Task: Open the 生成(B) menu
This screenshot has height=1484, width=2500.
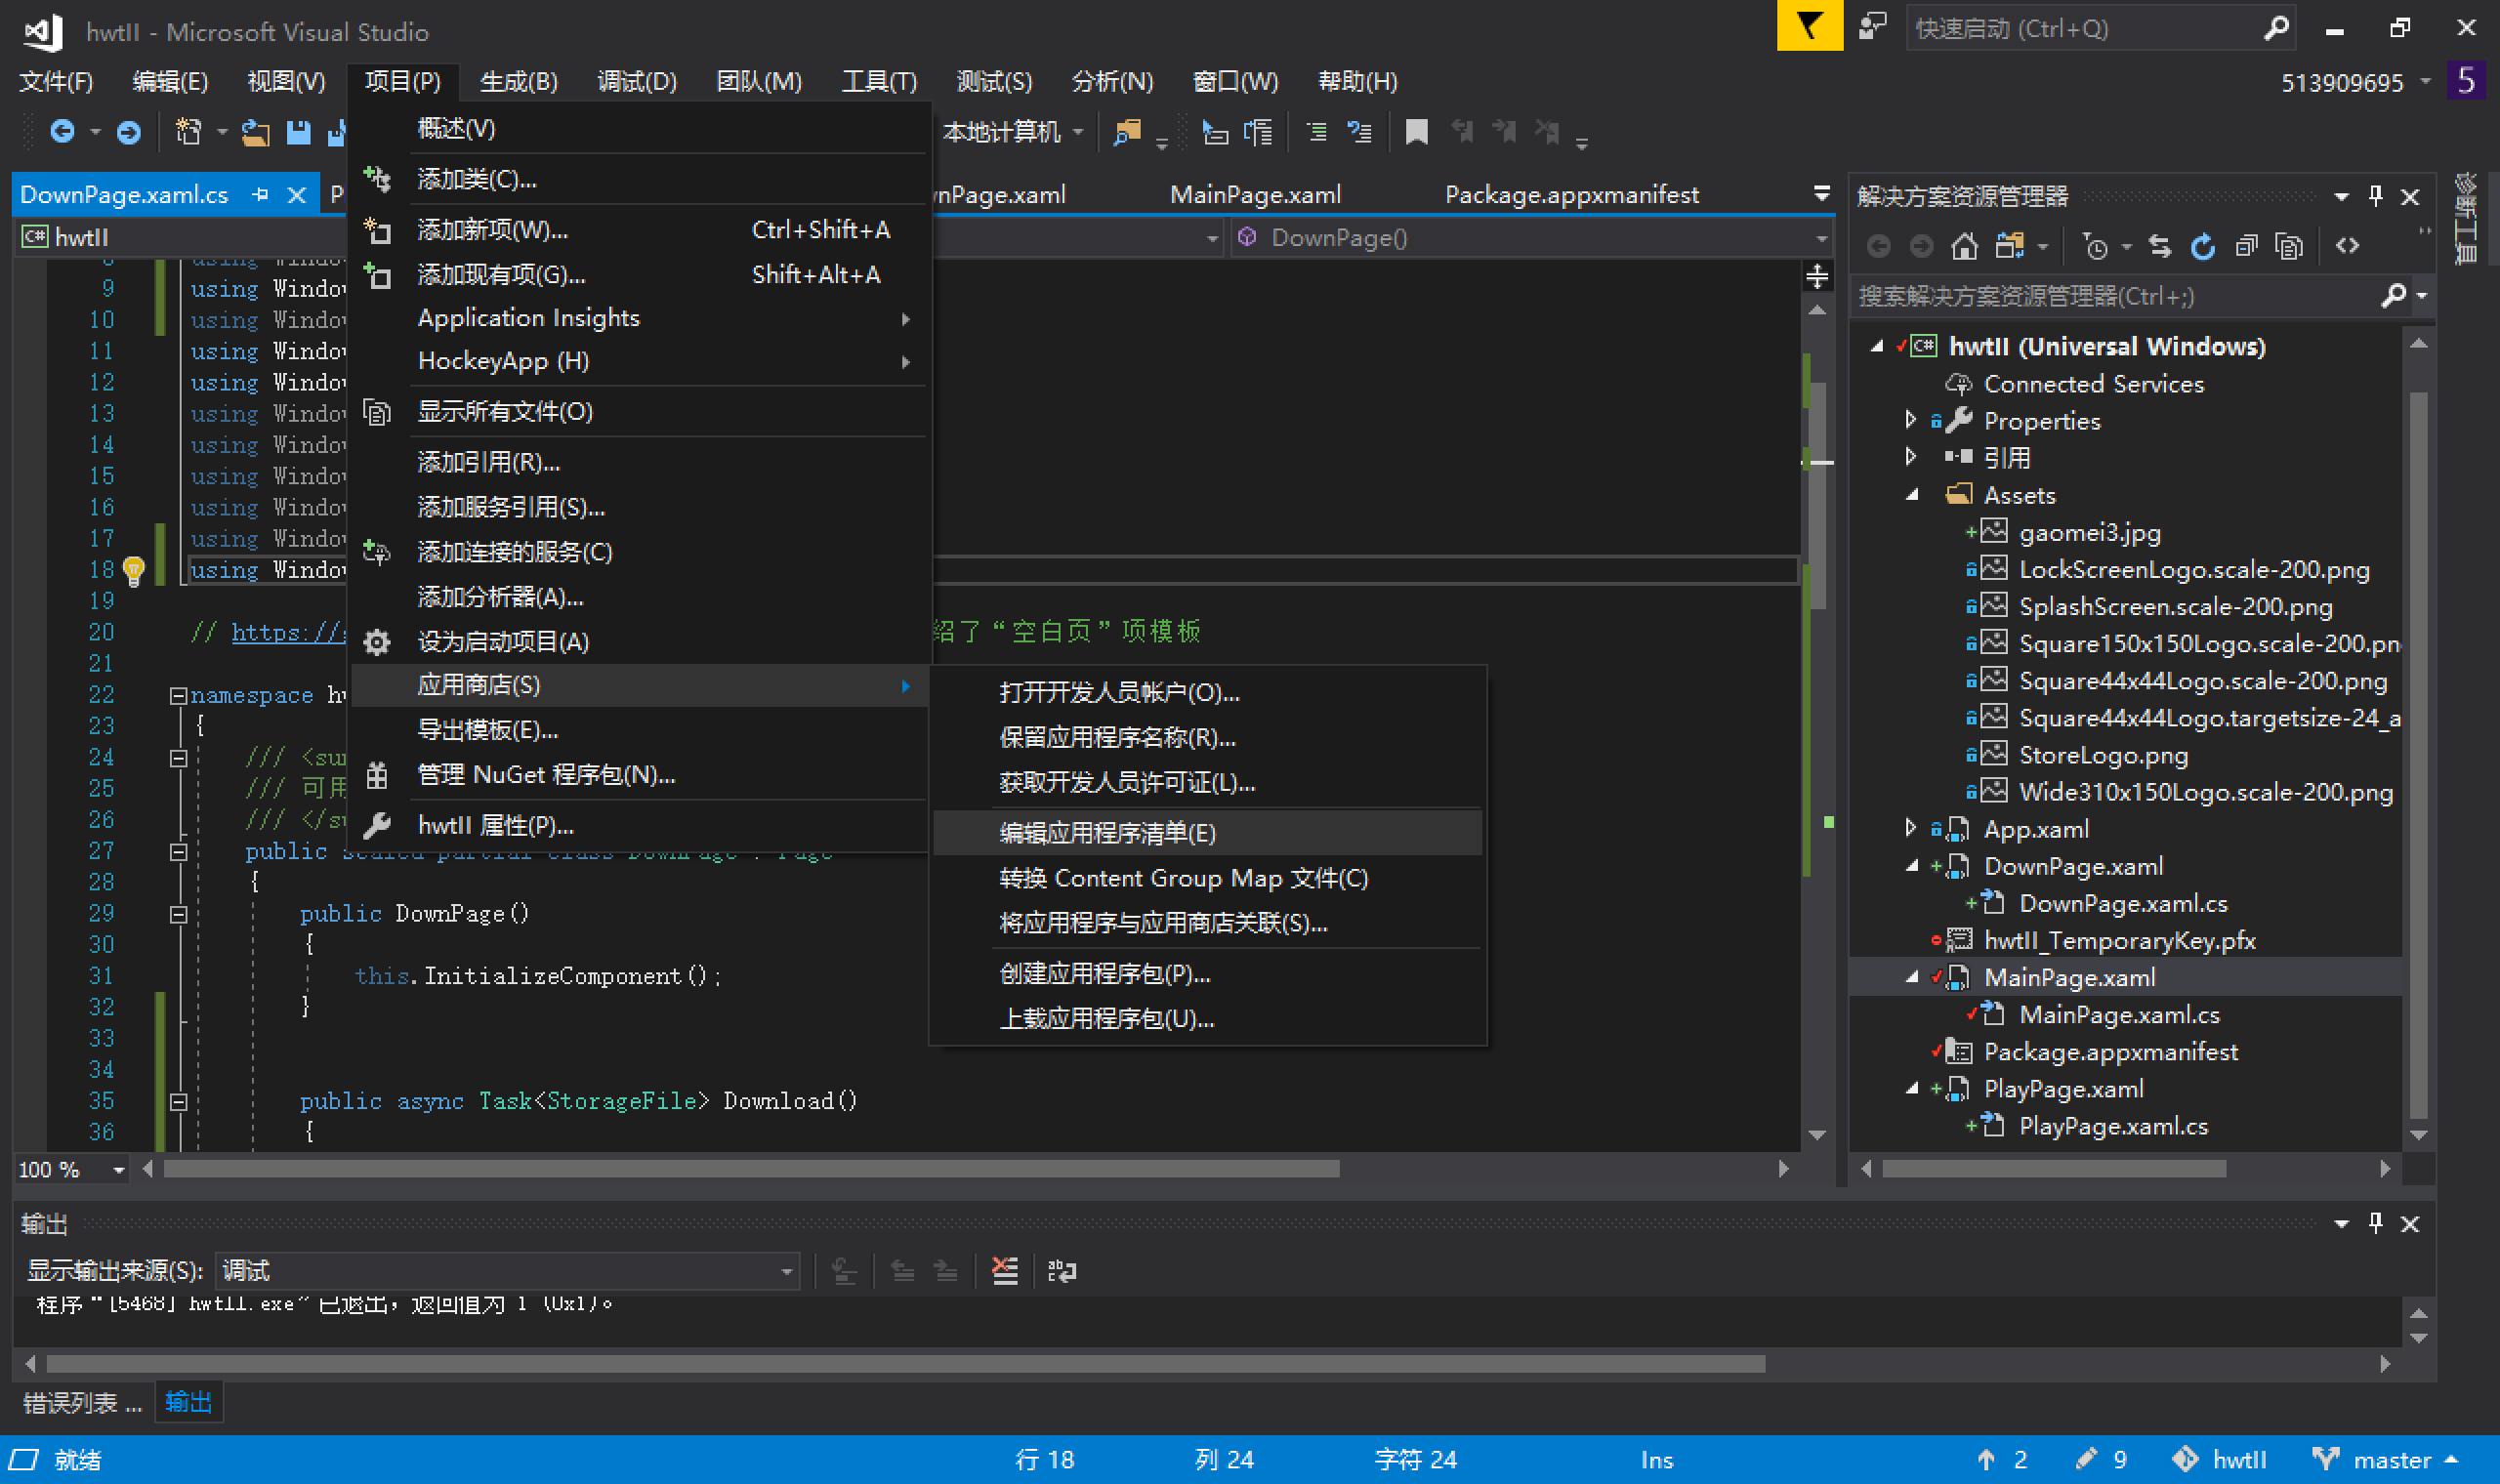Action: (518, 81)
